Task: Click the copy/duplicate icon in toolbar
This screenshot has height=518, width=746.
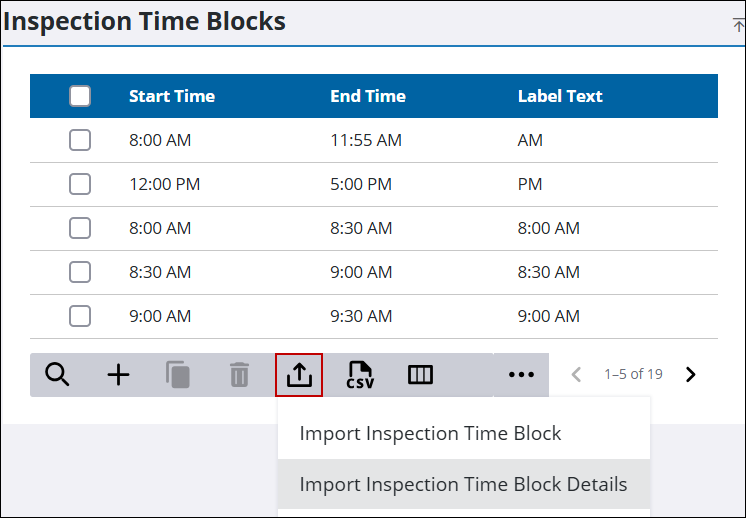Action: (178, 375)
